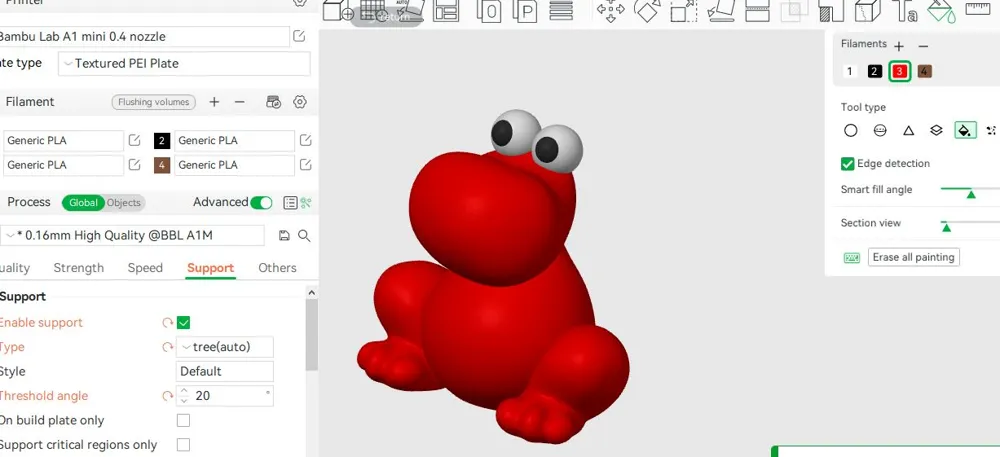Click Erase all painting
Image resolution: width=1000 pixels, height=457 pixels.
[x=913, y=258]
